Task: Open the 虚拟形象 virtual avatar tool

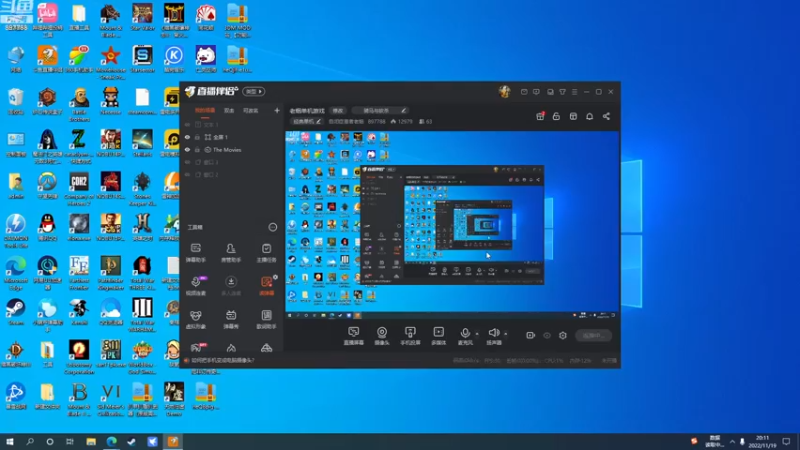Action: tap(196, 319)
